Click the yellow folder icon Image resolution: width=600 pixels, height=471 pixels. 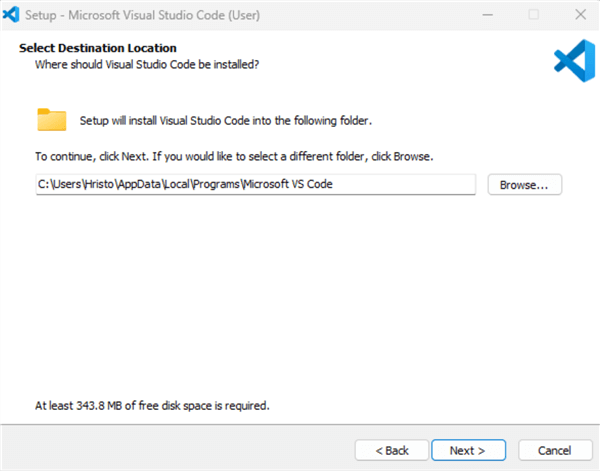point(52,120)
